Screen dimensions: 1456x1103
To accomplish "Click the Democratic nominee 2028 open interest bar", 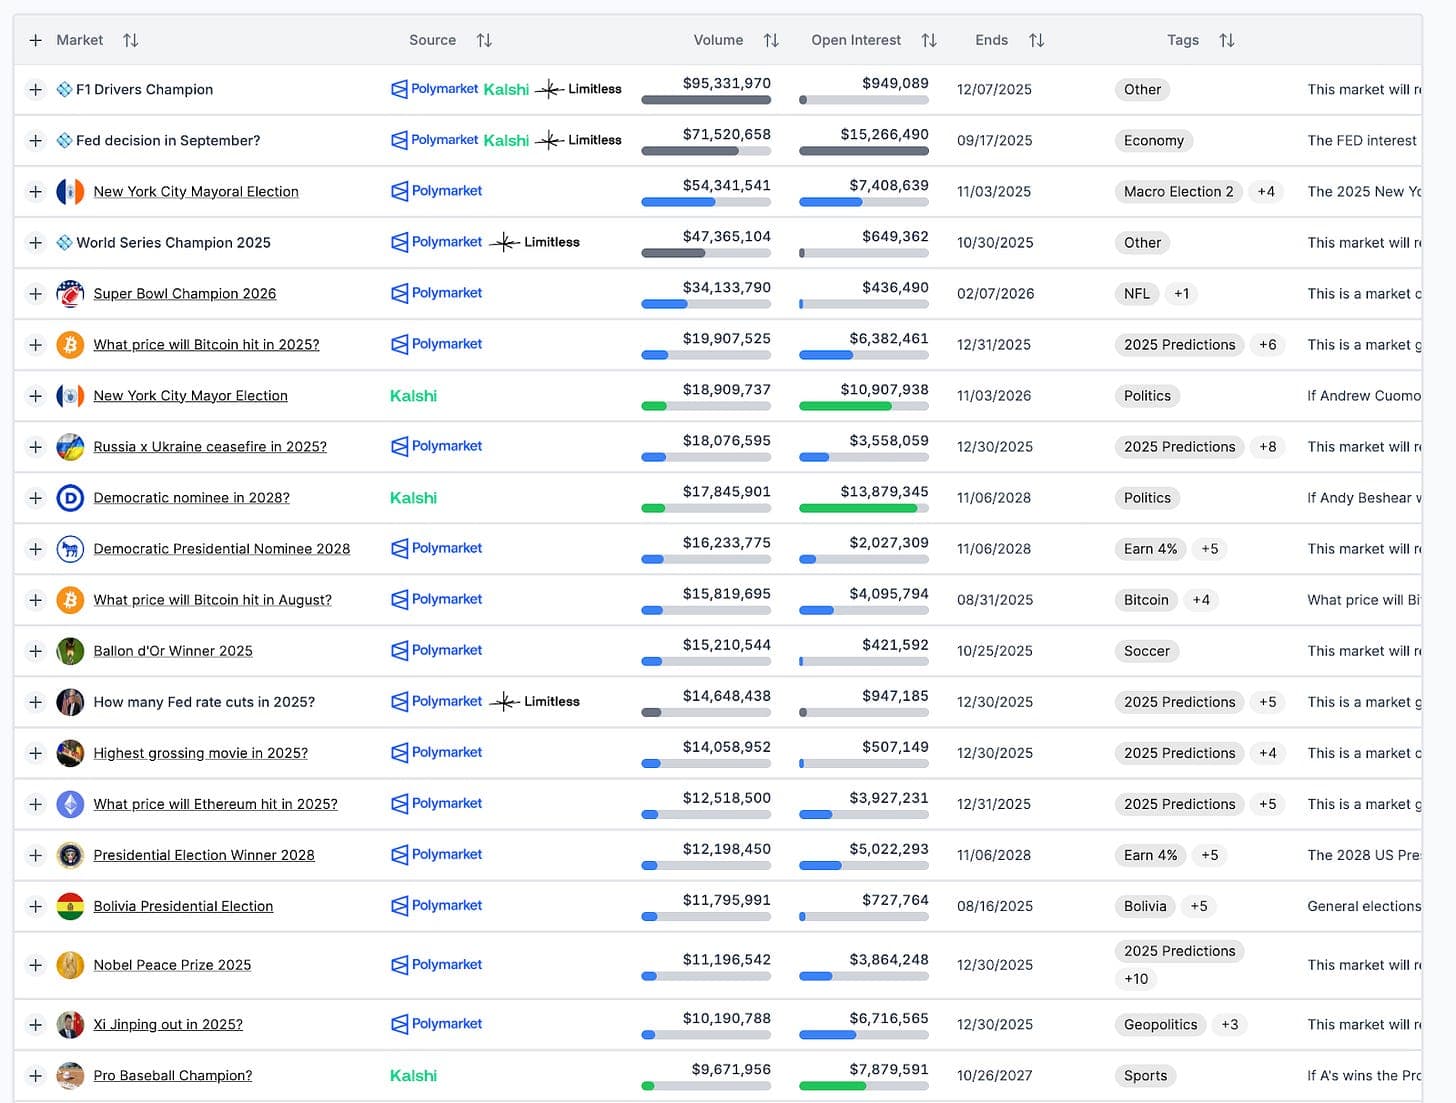I will 864,508.
